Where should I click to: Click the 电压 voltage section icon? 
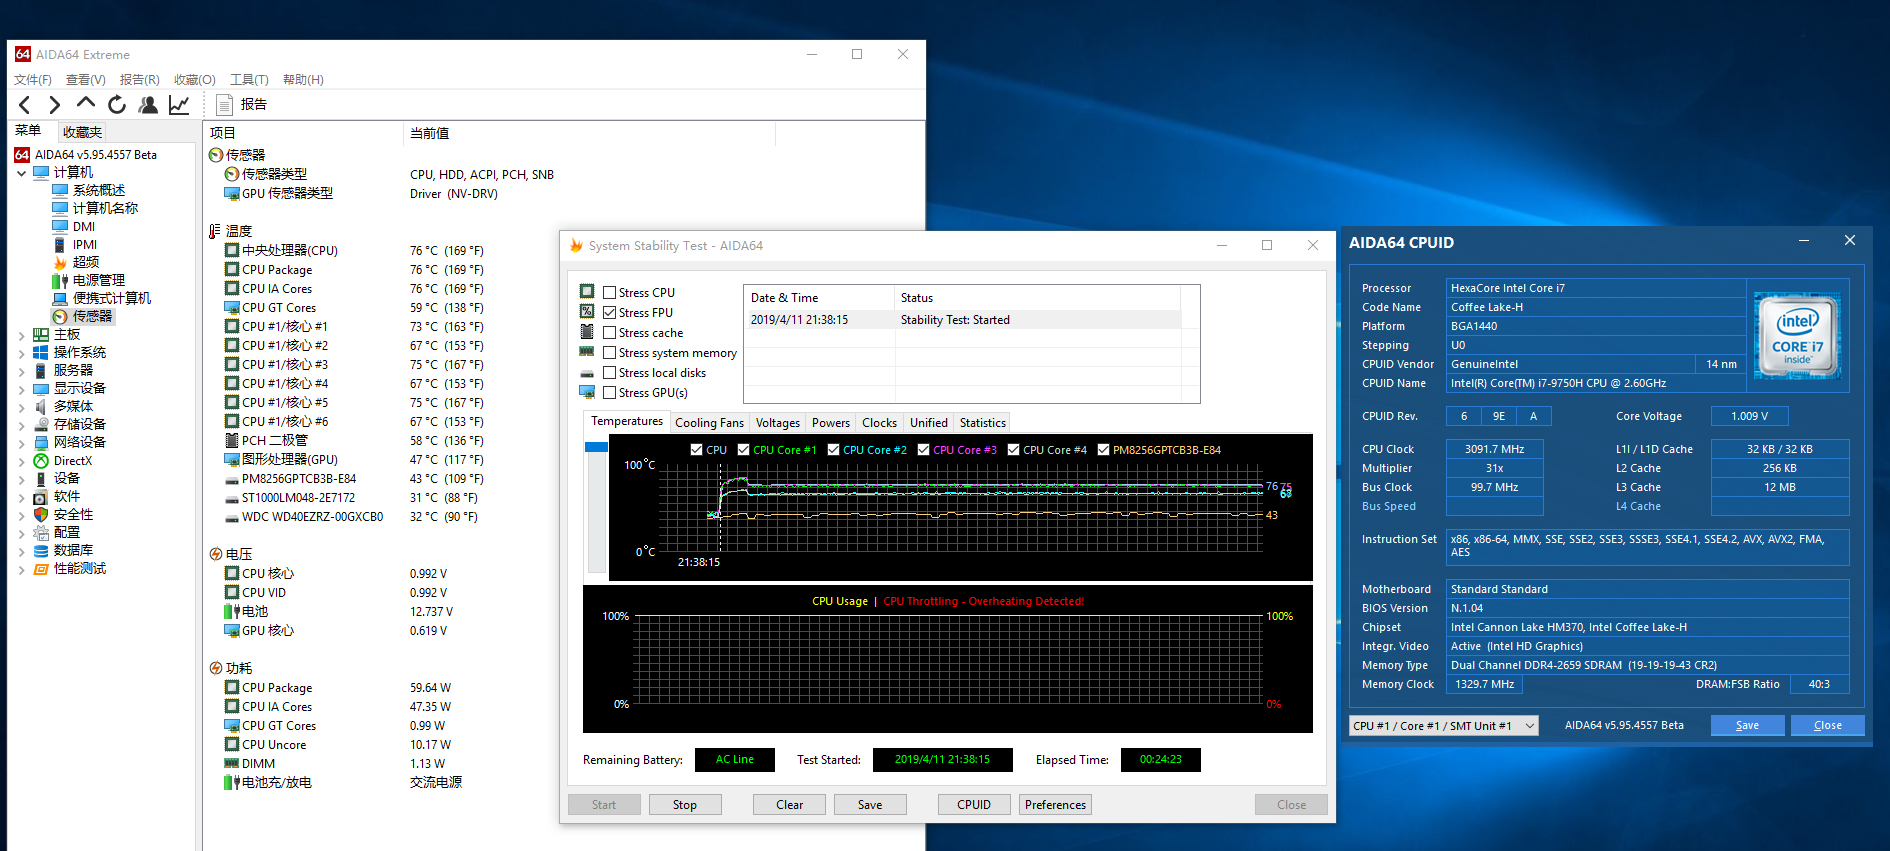pyautogui.click(x=215, y=554)
